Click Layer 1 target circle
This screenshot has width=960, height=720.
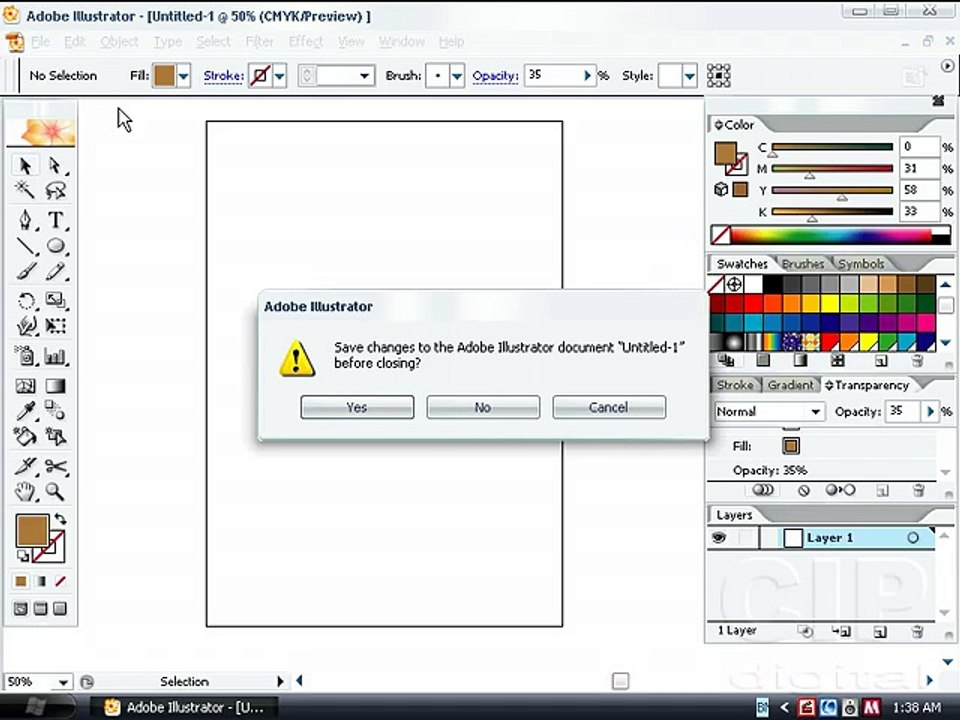pos(913,538)
